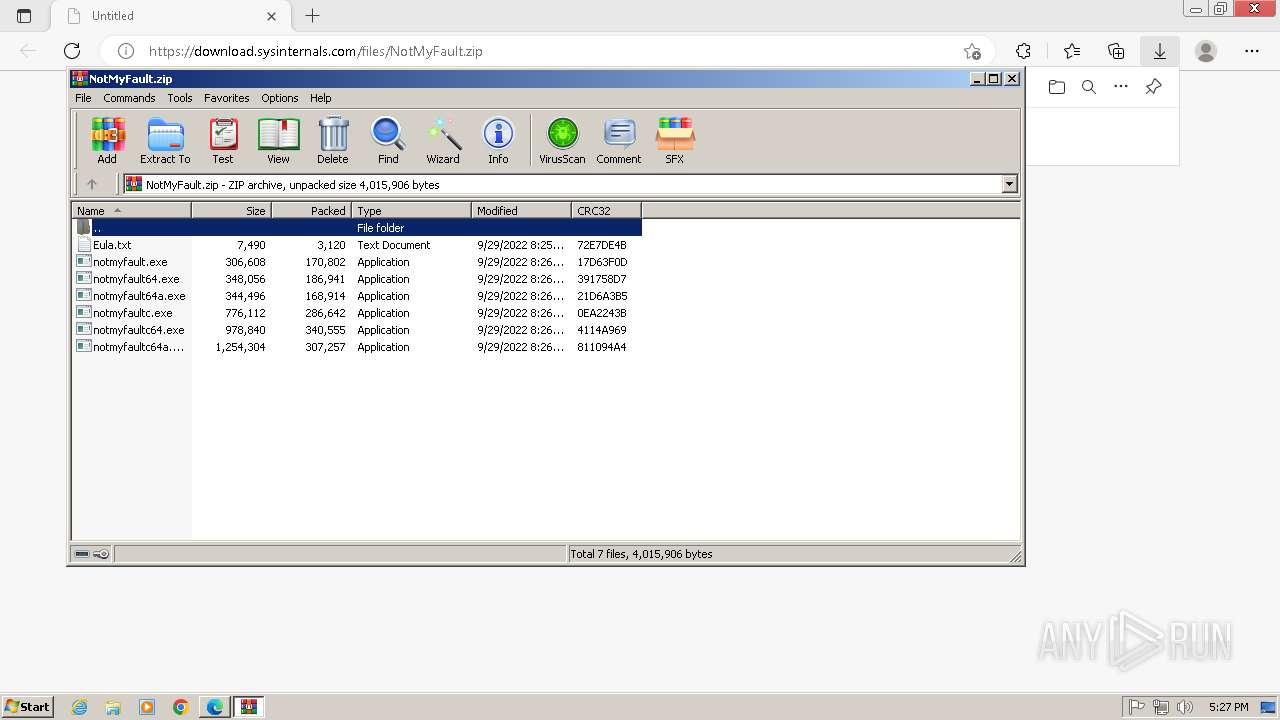Click the Add toolbar icon in WinRAR
The height and width of the screenshot is (720, 1280).
[107, 140]
